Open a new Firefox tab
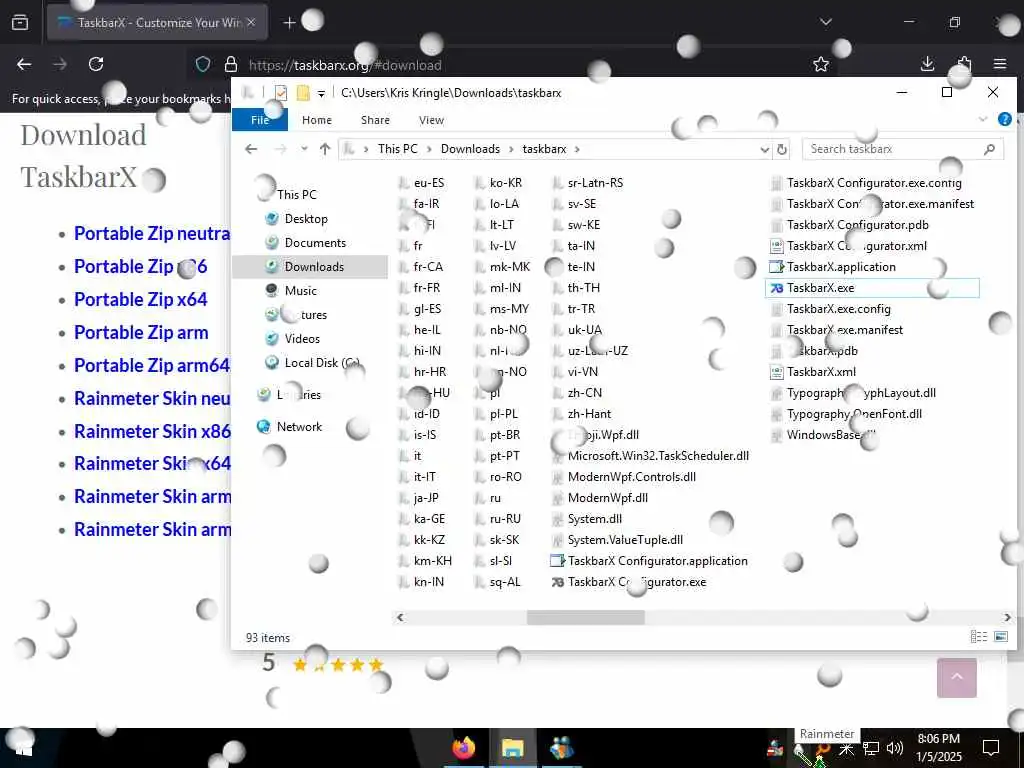 pyautogui.click(x=289, y=23)
